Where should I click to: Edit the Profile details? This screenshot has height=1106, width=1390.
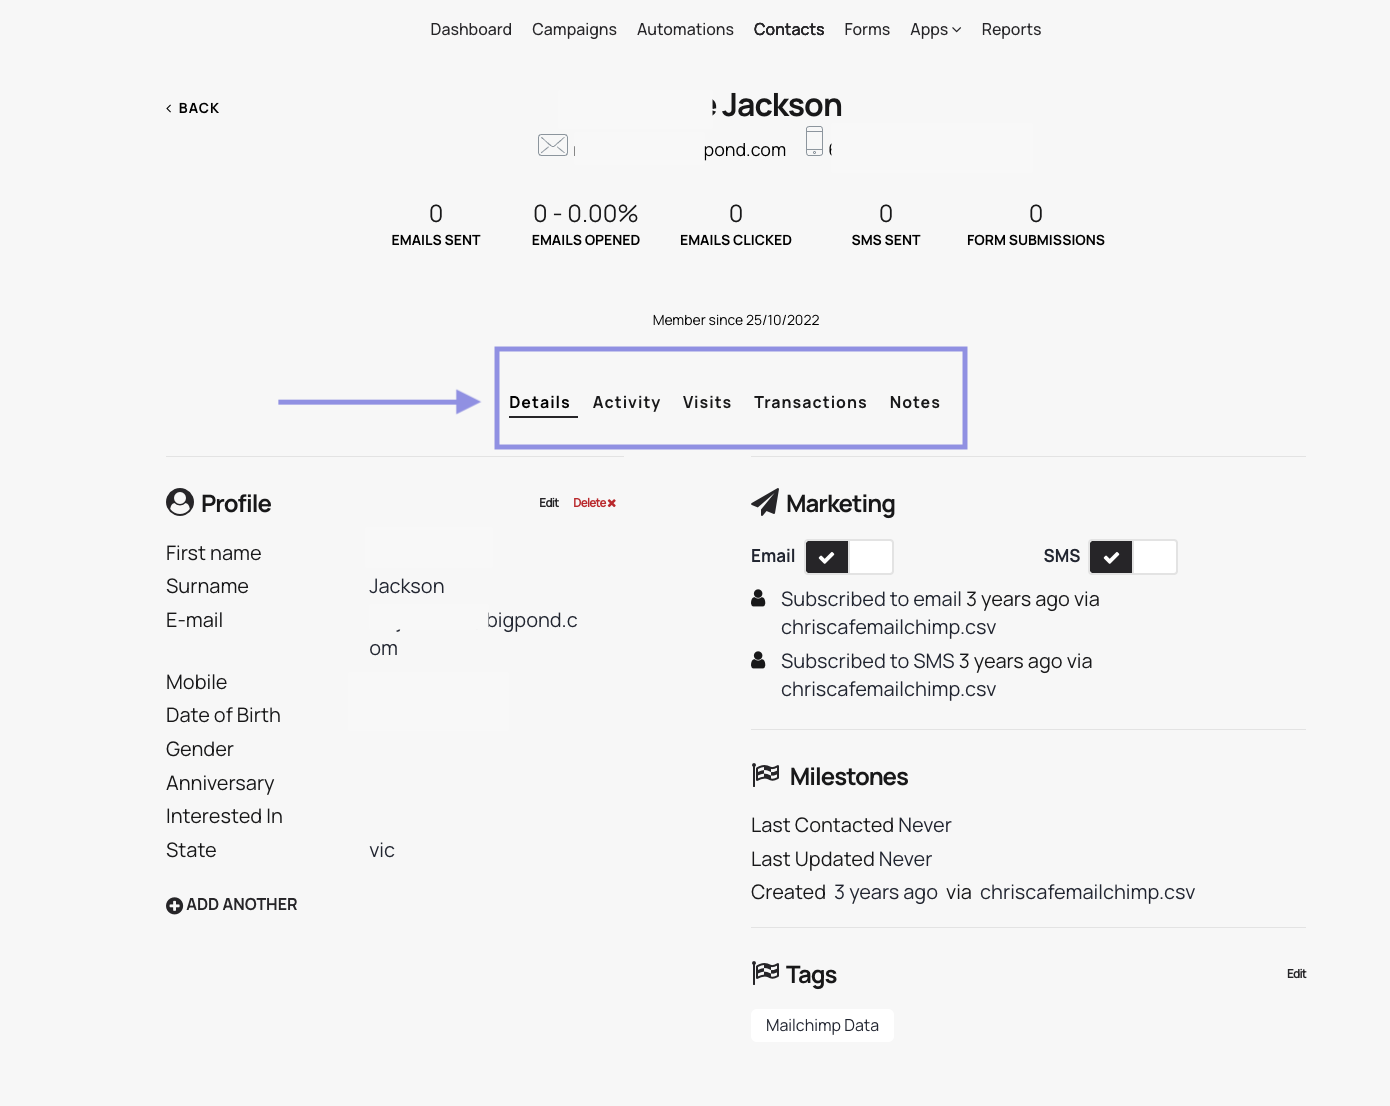tap(549, 503)
